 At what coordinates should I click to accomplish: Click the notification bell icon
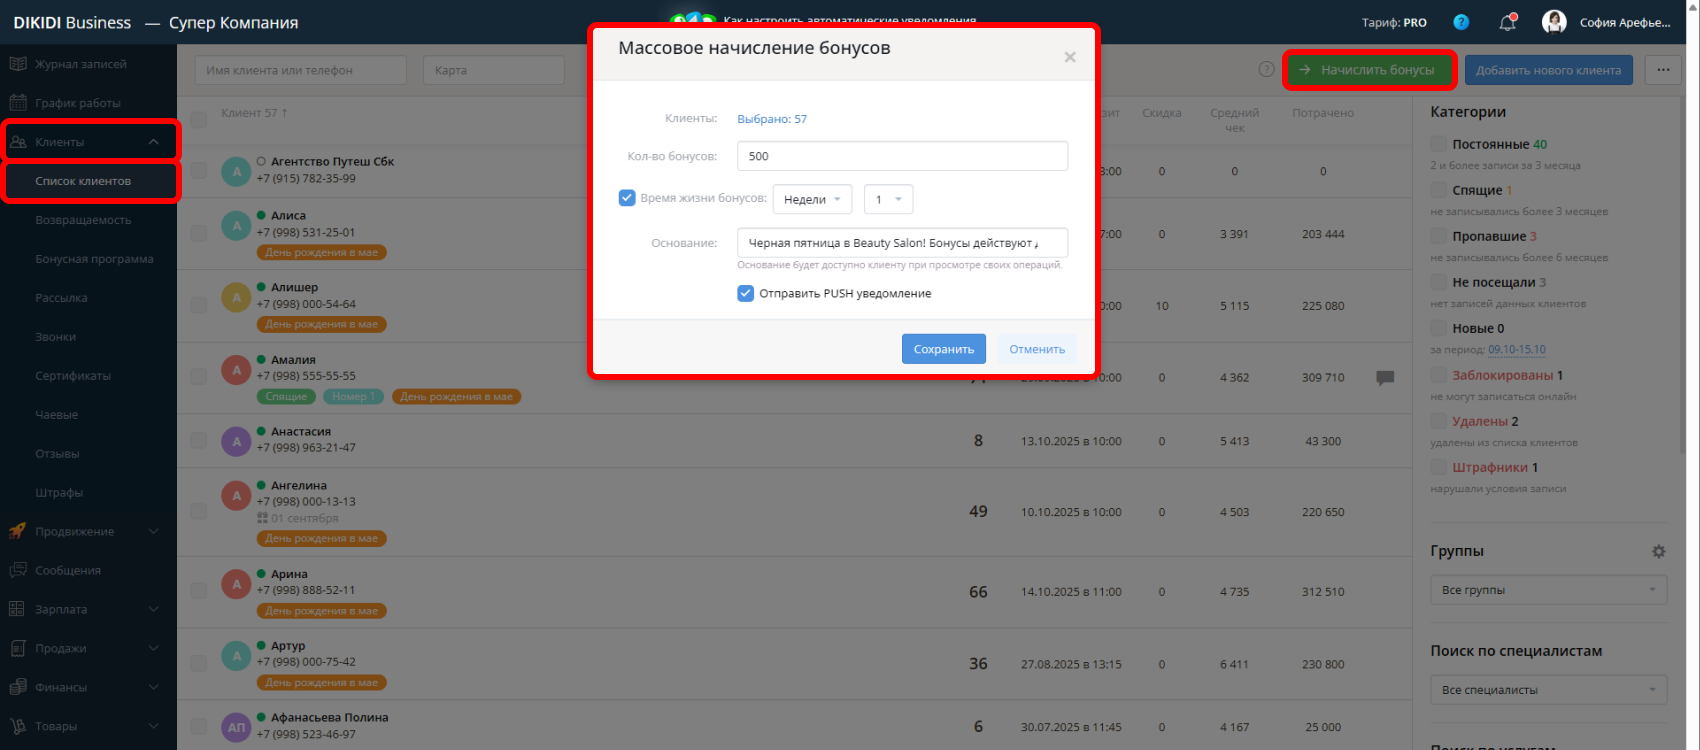pyautogui.click(x=1507, y=22)
